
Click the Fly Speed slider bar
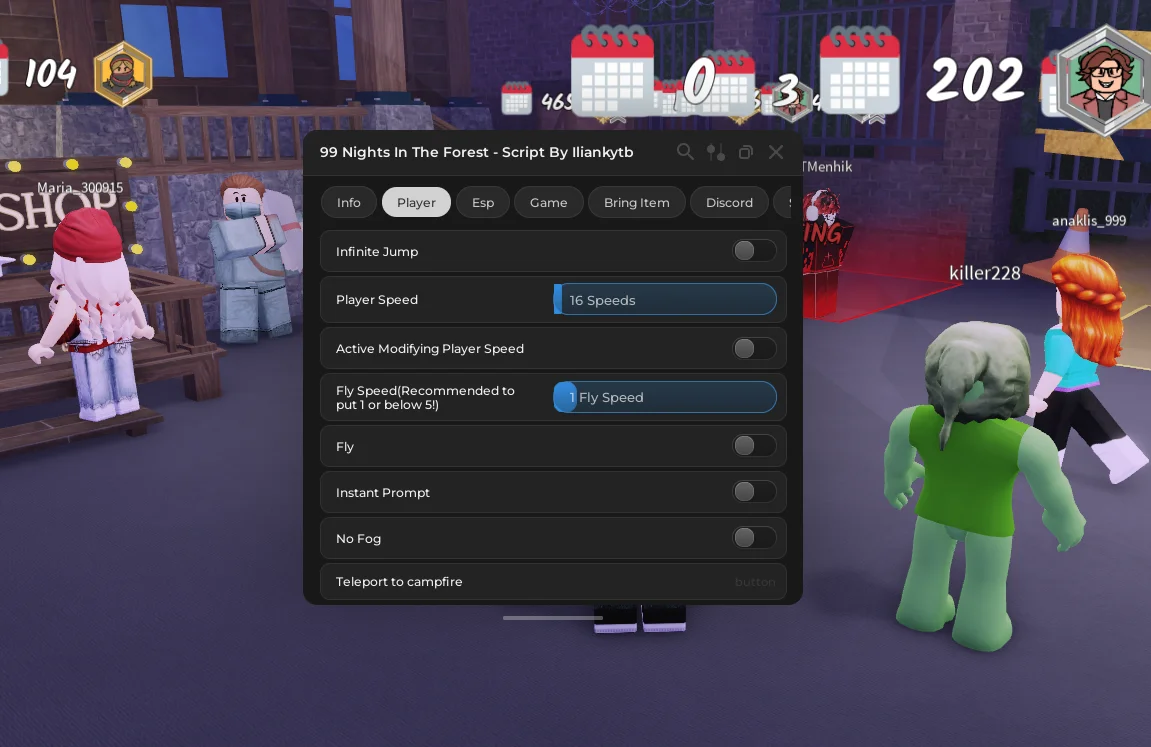665,397
